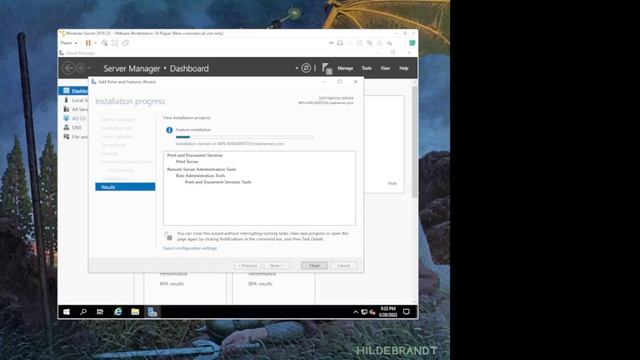Open the navigation history dropdown beside forward arrow
The width and height of the screenshot is (640, 360).
click(x=89, y=68)
